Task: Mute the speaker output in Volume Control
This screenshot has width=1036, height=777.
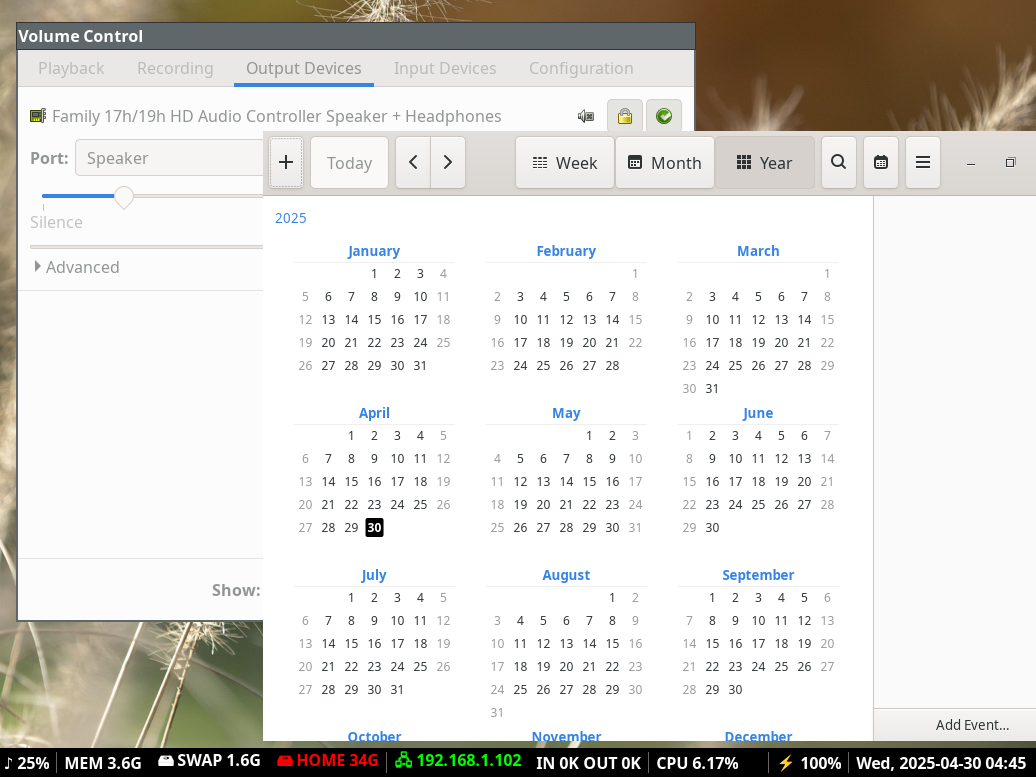Action: [x=585, y=117]
